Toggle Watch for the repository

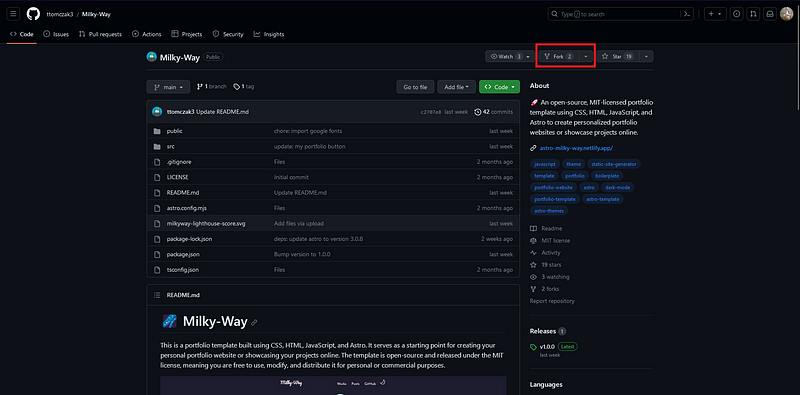point(511,57)
